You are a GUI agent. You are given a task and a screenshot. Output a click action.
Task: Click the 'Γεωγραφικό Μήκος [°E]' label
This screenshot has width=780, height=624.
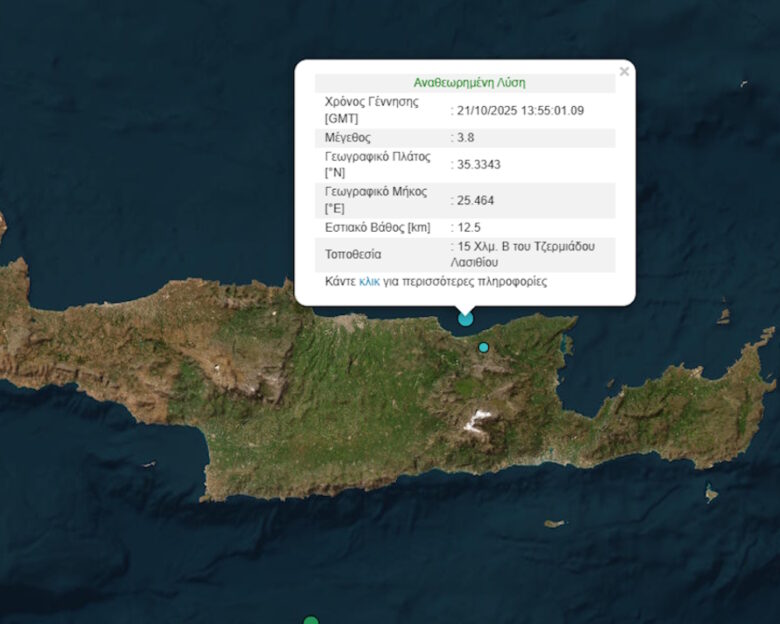pos(375,200)
